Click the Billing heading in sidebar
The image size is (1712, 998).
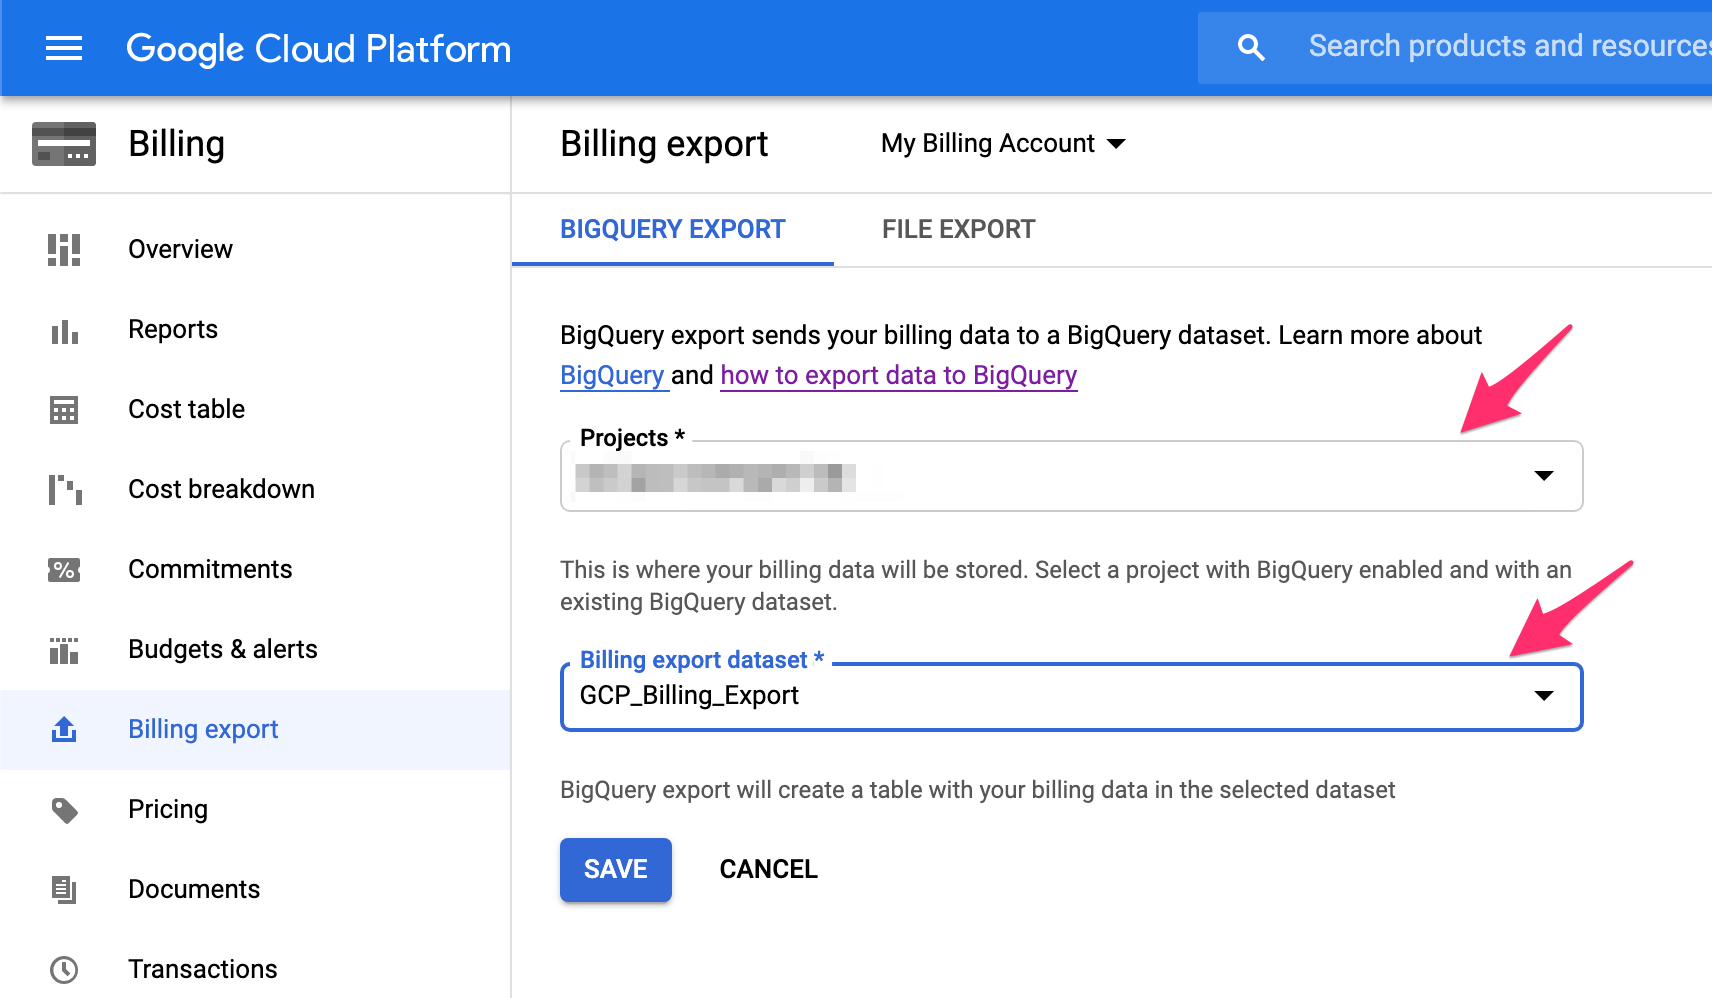click(176, 144)
